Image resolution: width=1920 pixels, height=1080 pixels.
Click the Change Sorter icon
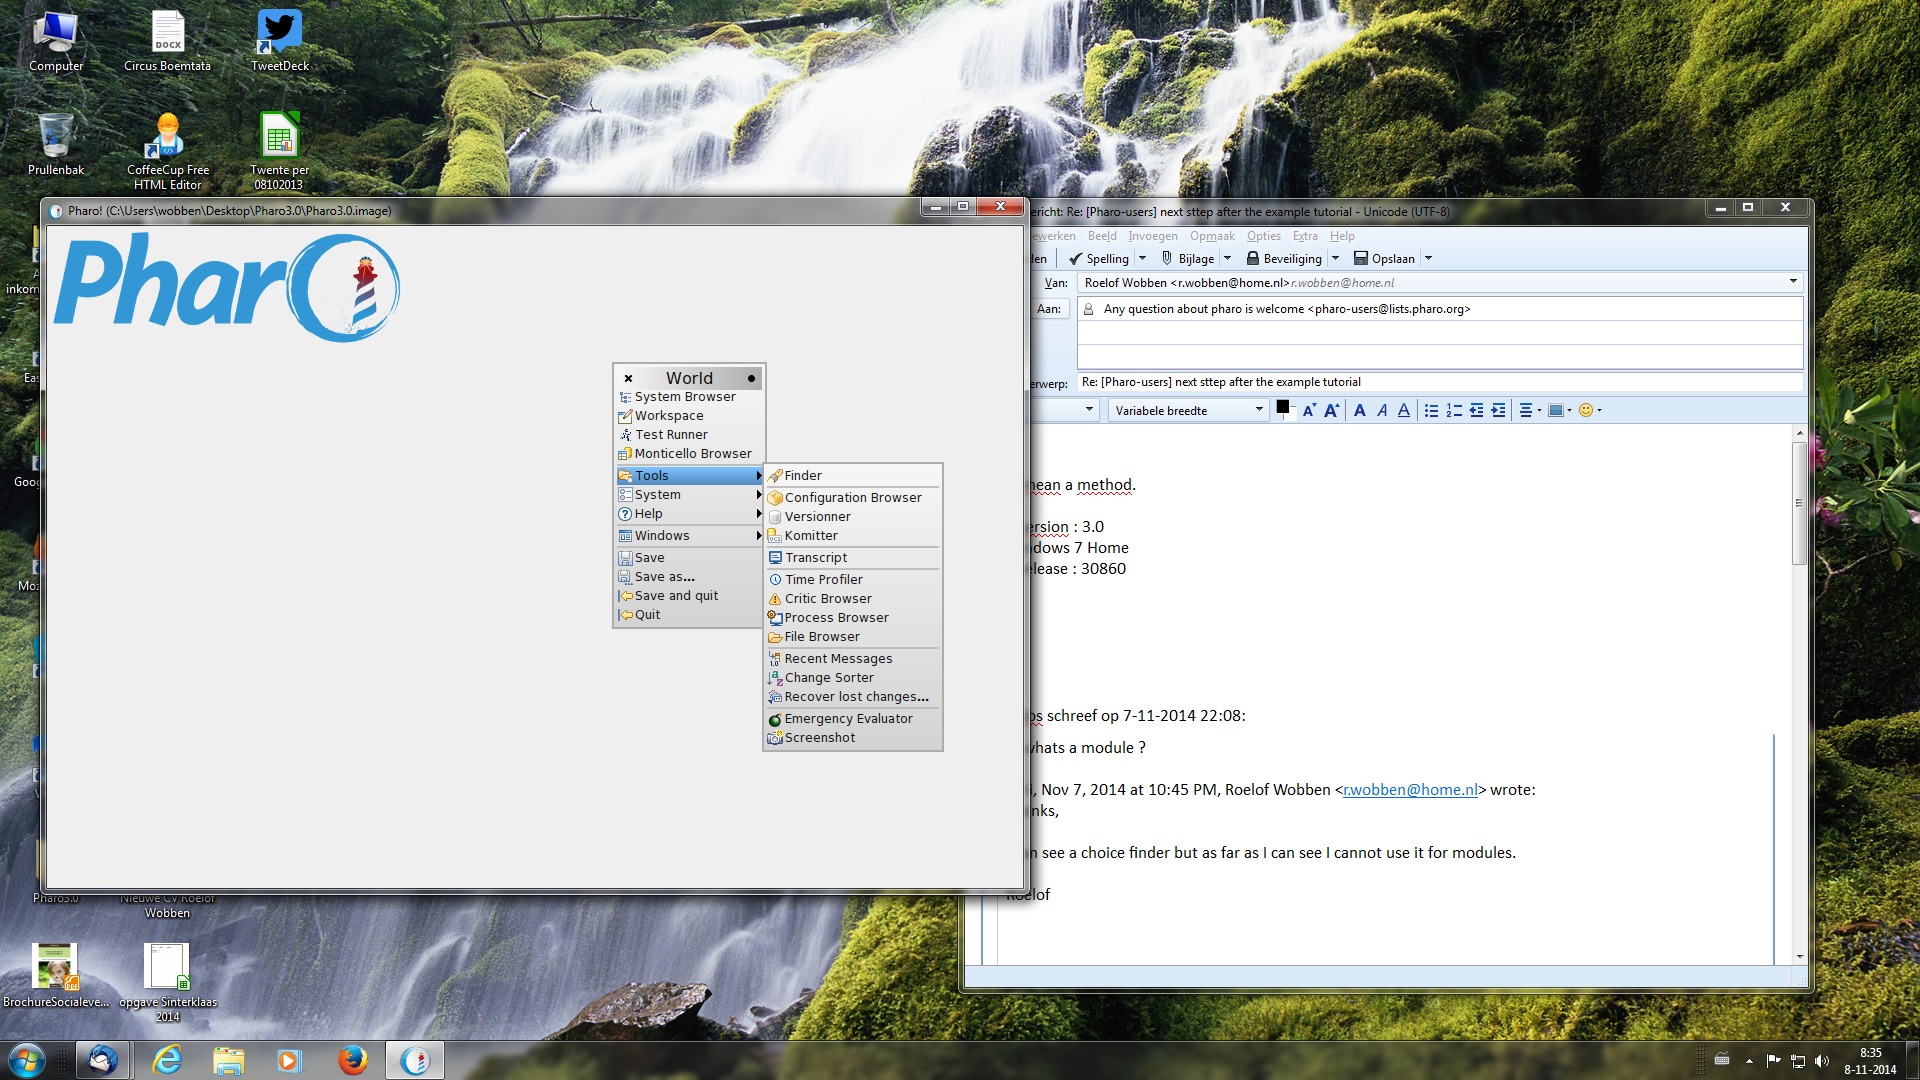pyautogui.click(x=775, y=678)
